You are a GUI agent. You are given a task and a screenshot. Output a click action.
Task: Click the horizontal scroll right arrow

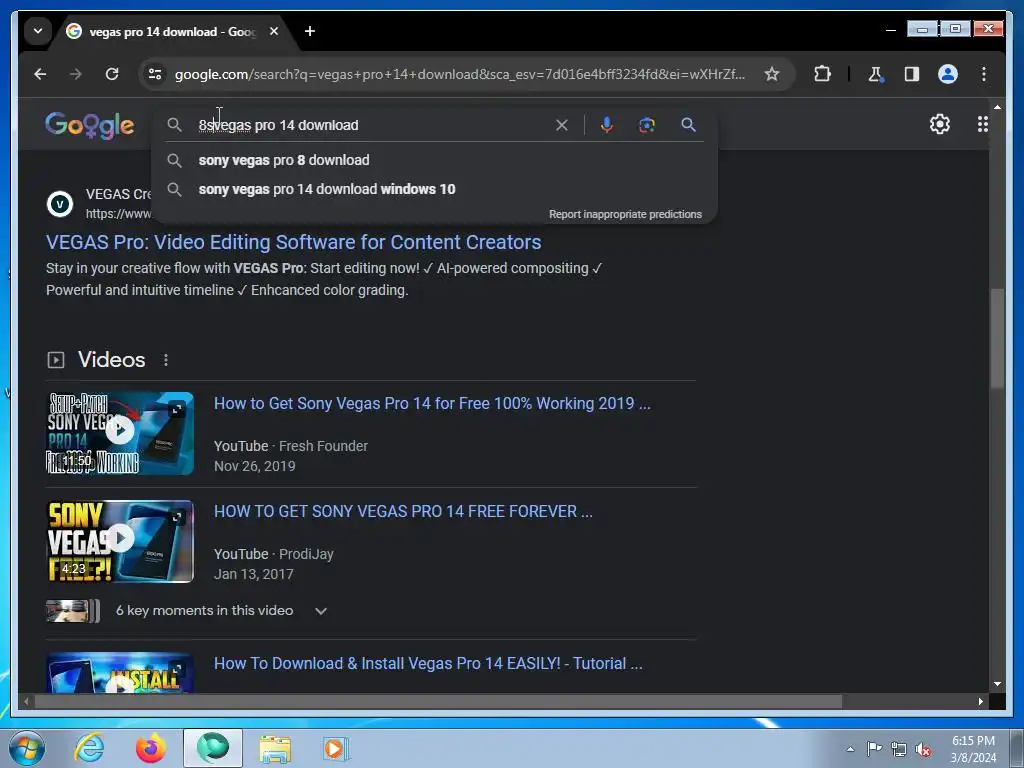(981, 701)
